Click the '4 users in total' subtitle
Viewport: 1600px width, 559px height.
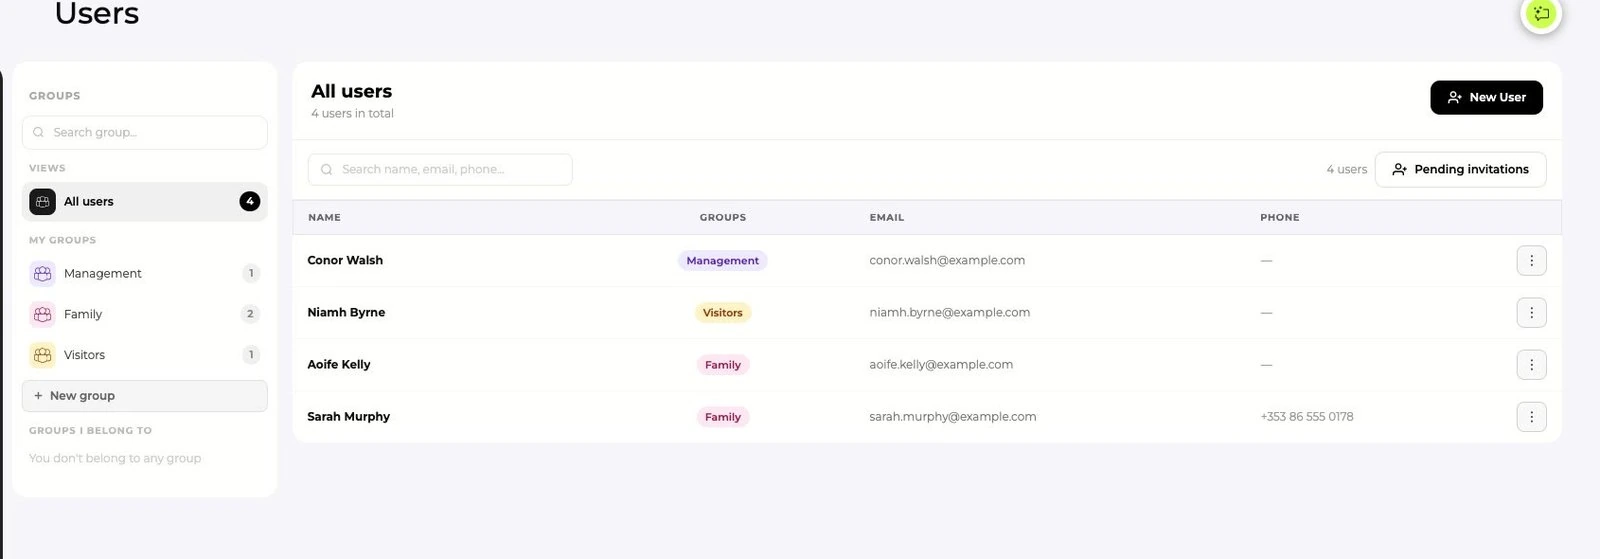(x=352, y=114)
